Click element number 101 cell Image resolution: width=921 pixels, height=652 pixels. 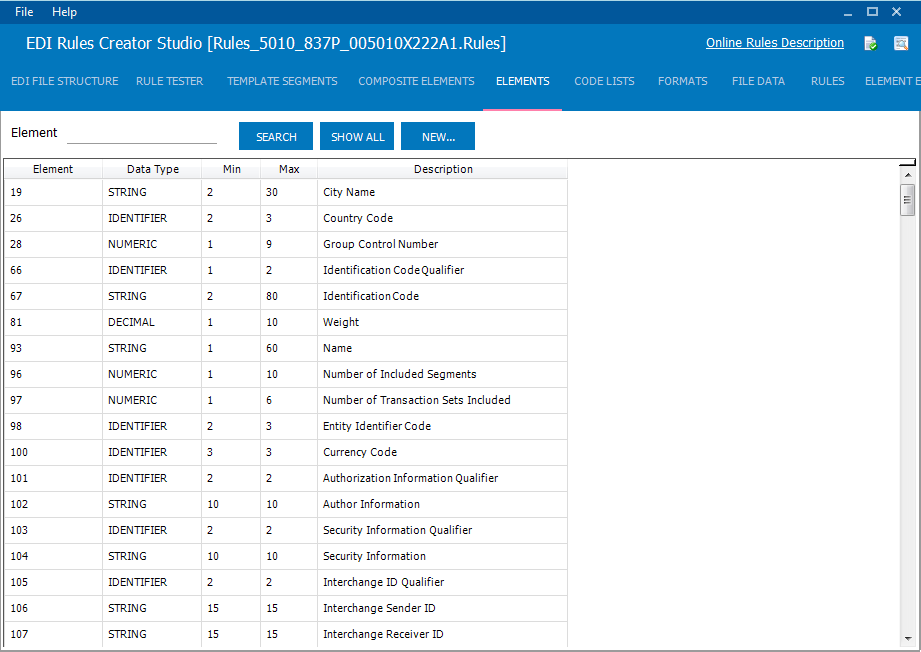tap(53, 478)
